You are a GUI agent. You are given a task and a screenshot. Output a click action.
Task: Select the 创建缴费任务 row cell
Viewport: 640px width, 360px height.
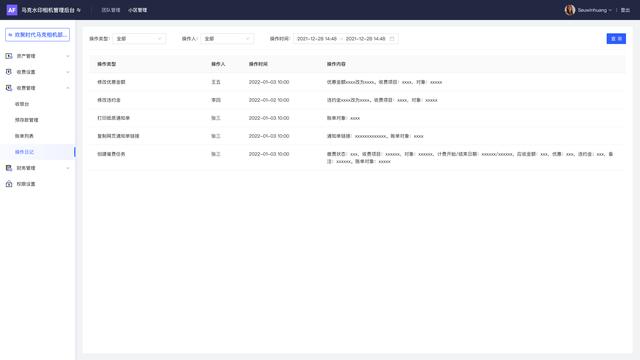point(111,154)
